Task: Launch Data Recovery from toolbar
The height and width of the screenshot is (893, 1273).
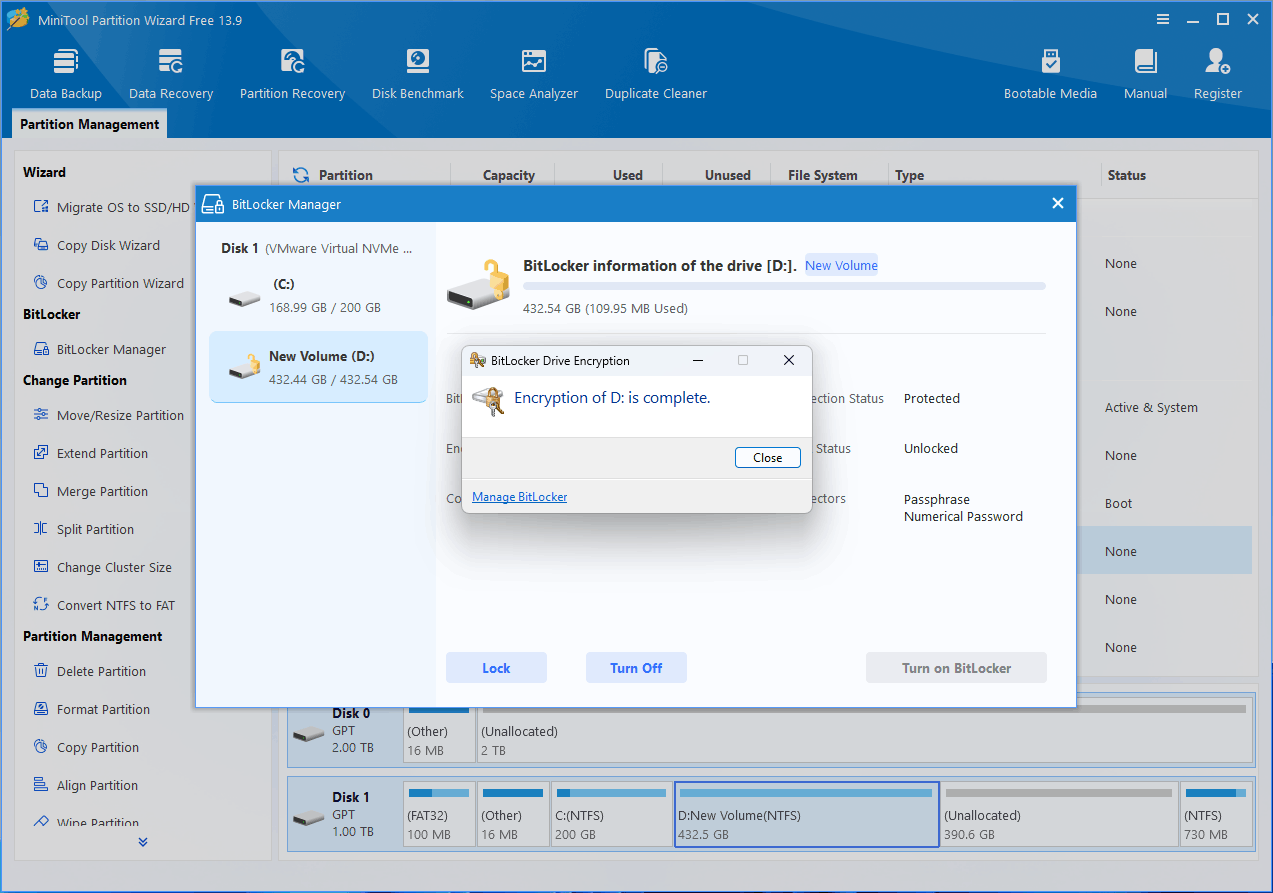Action: [x=171, y=74]
